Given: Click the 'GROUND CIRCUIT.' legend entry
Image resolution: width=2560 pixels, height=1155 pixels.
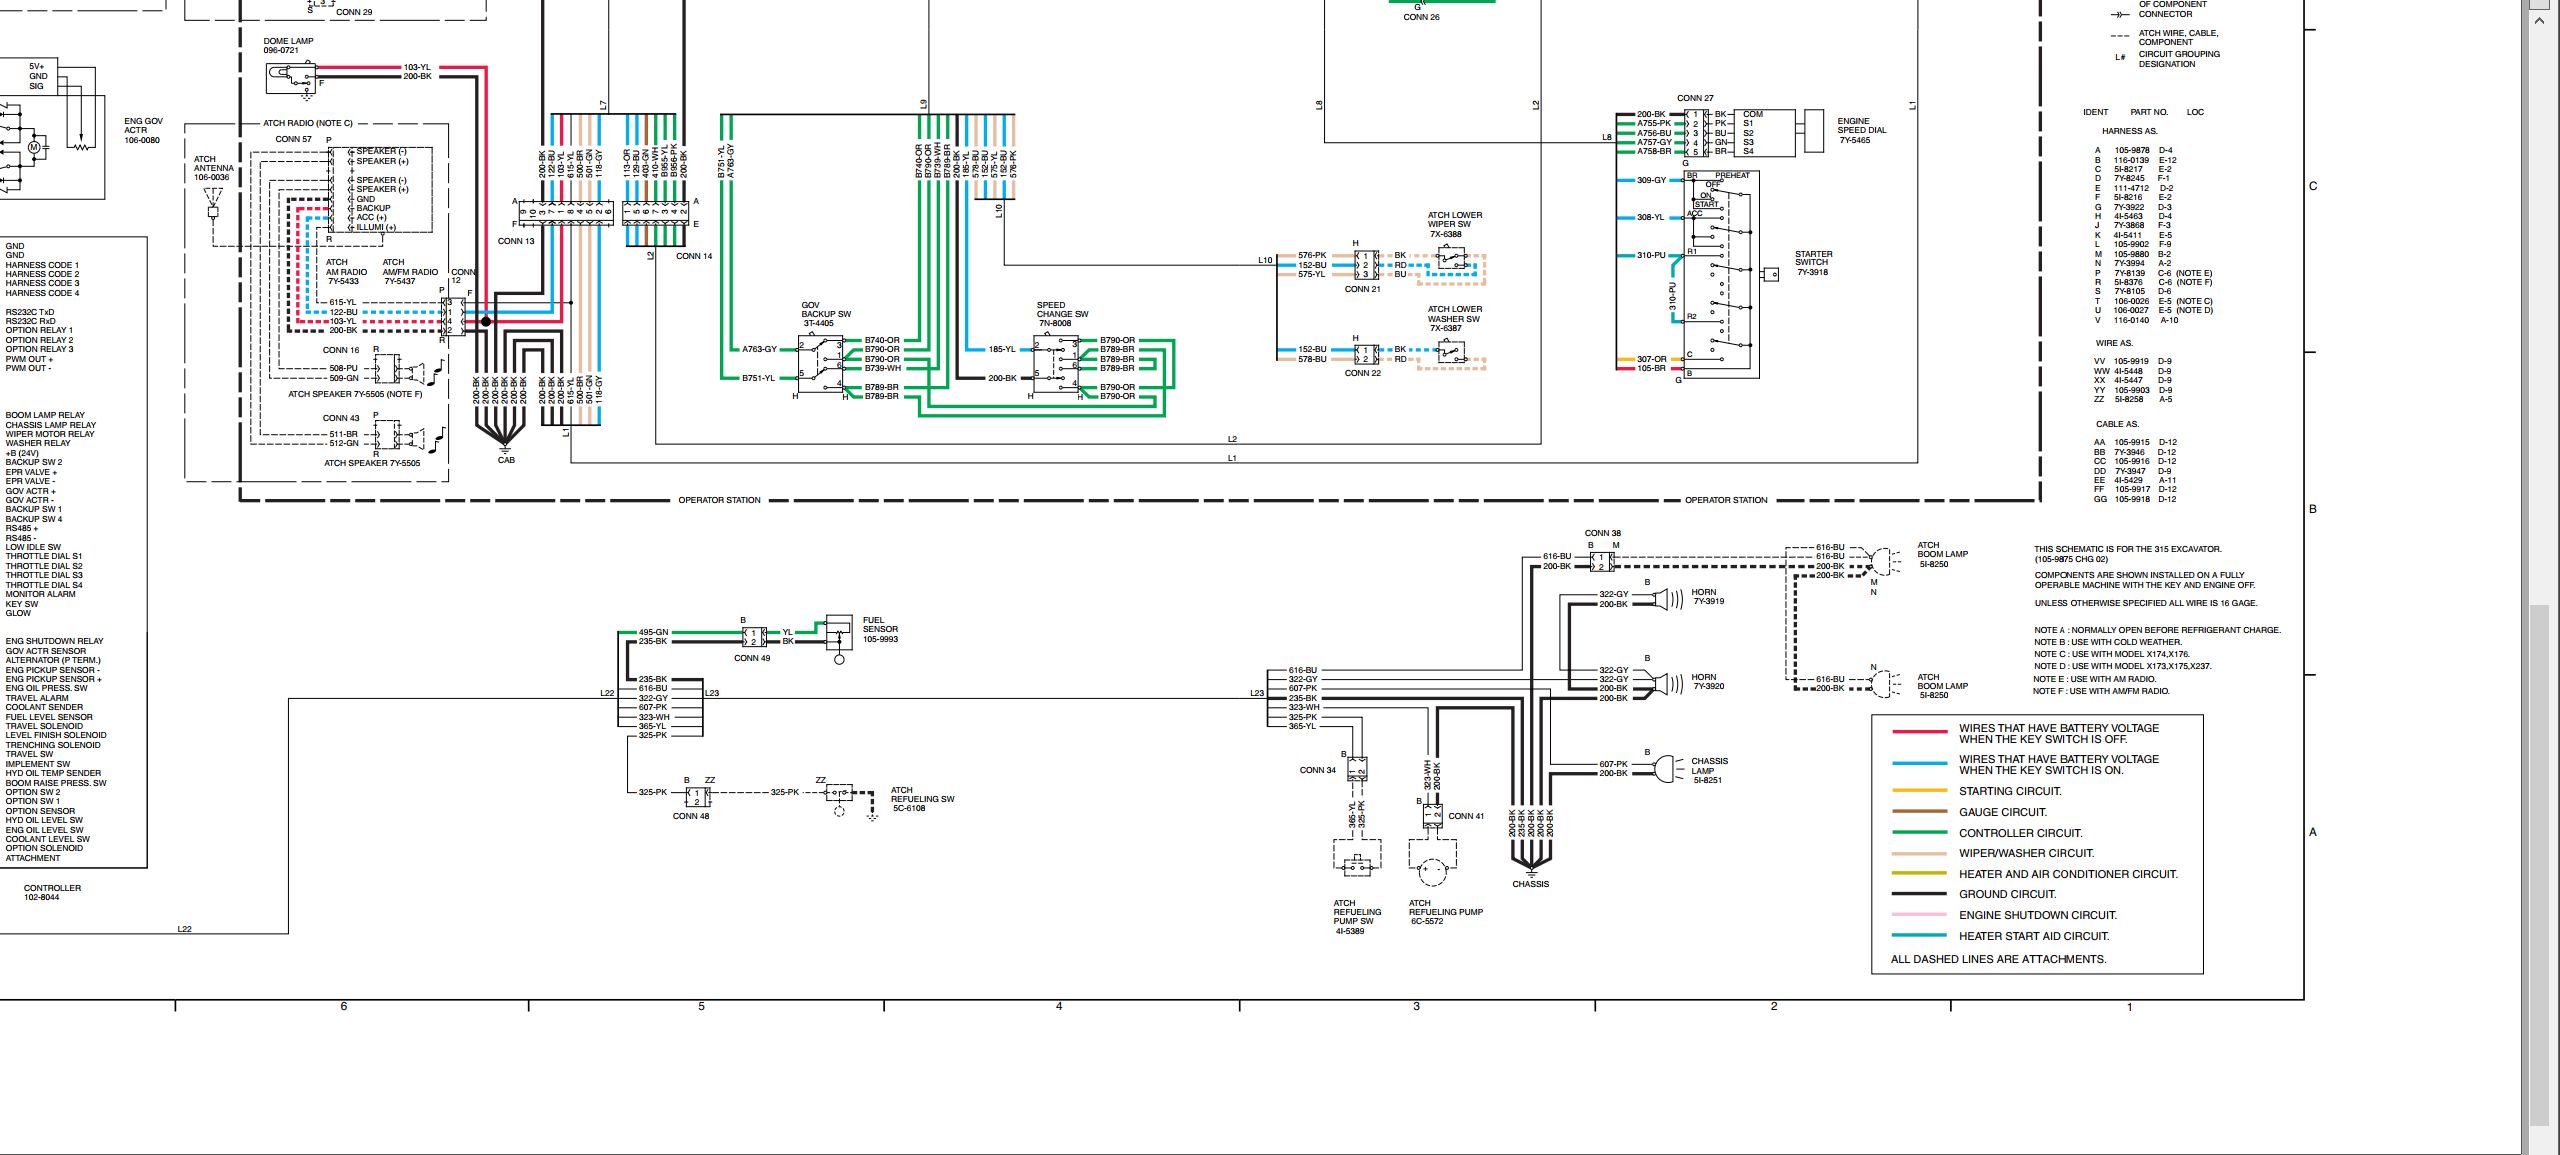Looking at the screenshot, I should click(2007, 894).
